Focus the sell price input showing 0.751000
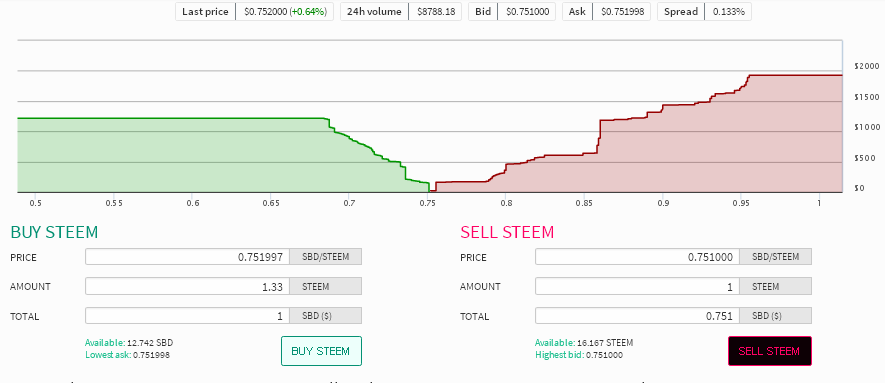885x383 pixels. (x=637, y=257)
